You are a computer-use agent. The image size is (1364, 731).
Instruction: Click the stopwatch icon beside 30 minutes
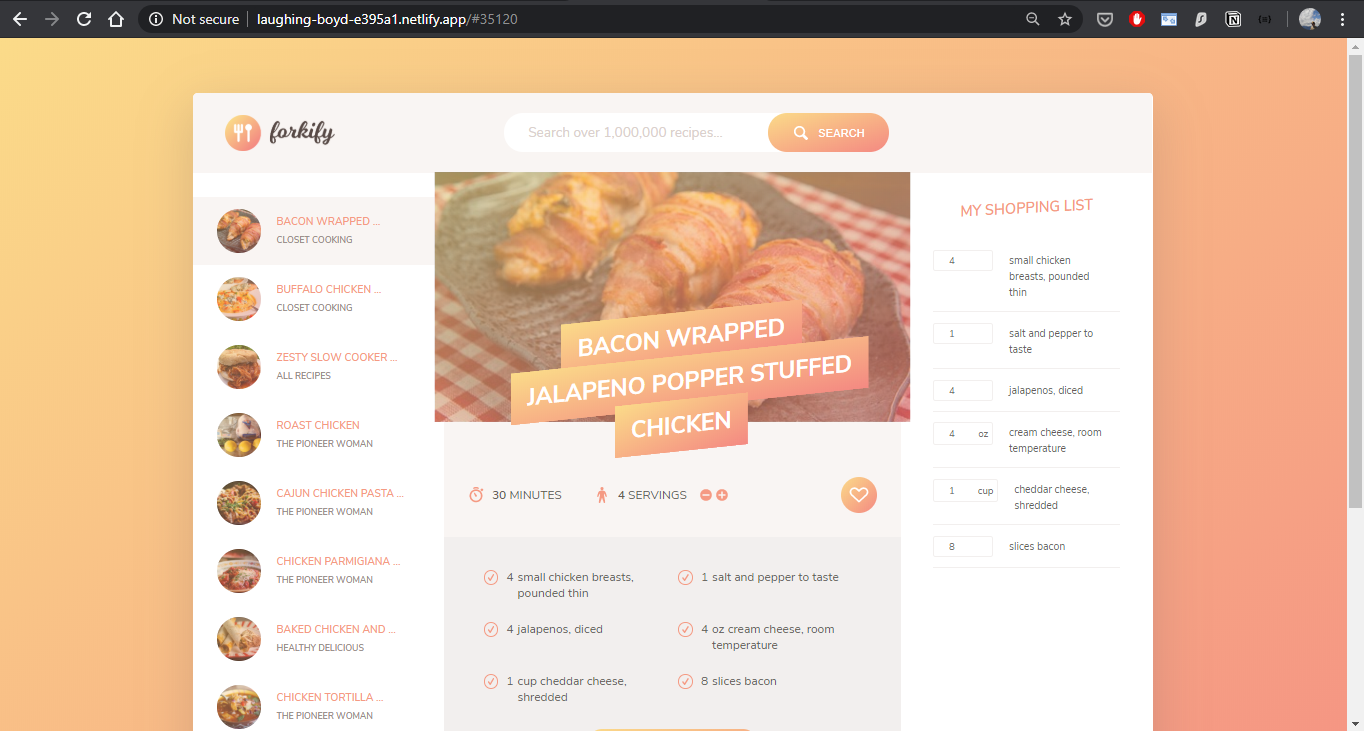point(476,495)
